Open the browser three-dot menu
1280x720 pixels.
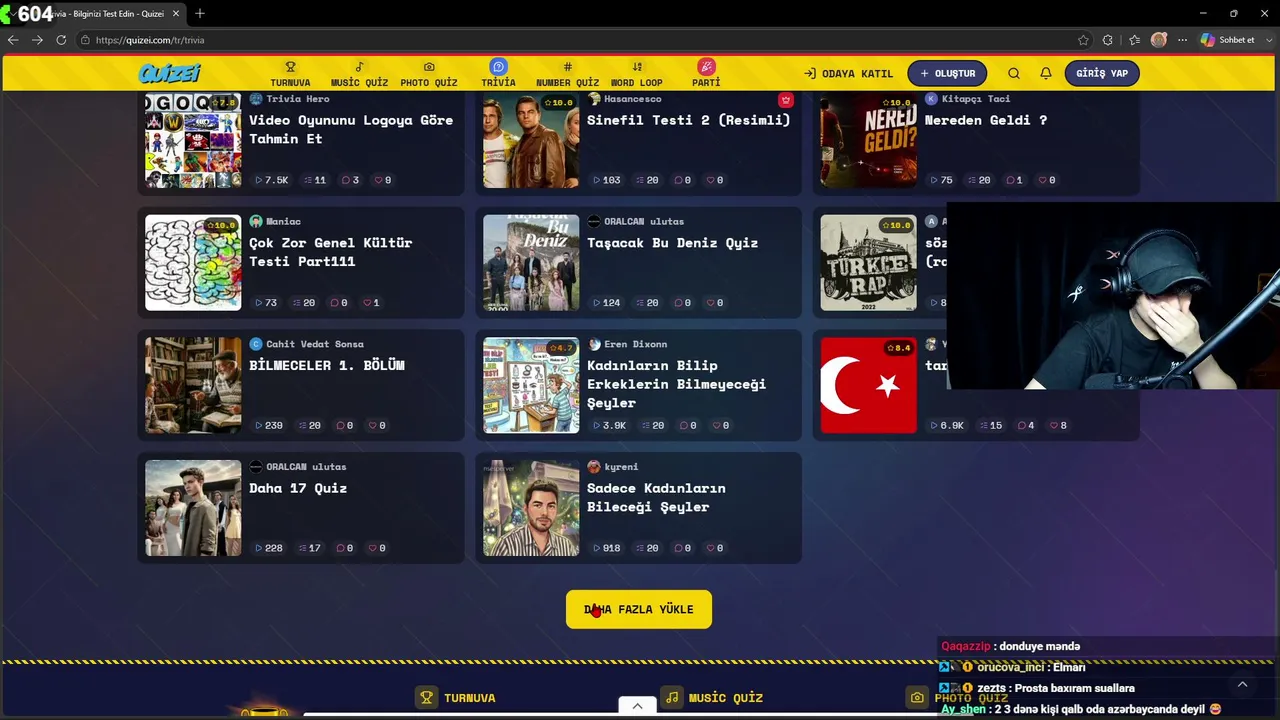click(1182, 40)
